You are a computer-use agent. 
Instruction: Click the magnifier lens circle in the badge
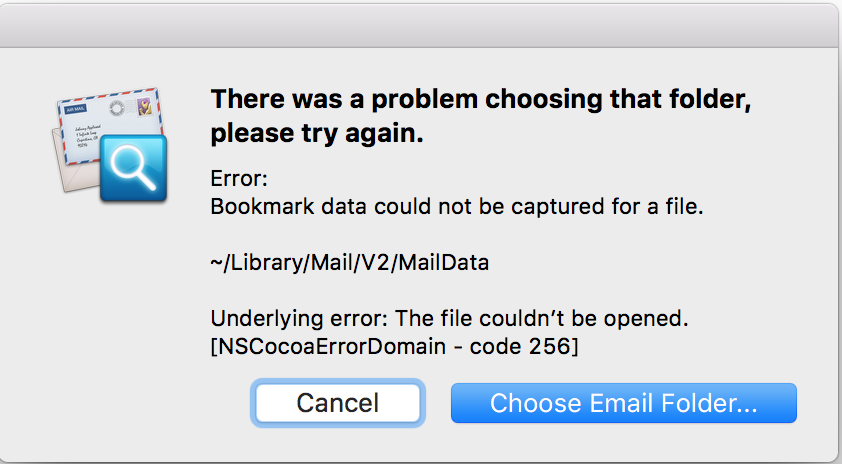click(x=127, y=161)
